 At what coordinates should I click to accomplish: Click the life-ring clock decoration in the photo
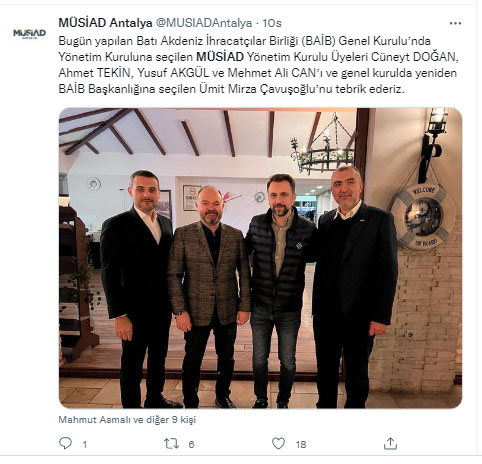click(423, 216)
